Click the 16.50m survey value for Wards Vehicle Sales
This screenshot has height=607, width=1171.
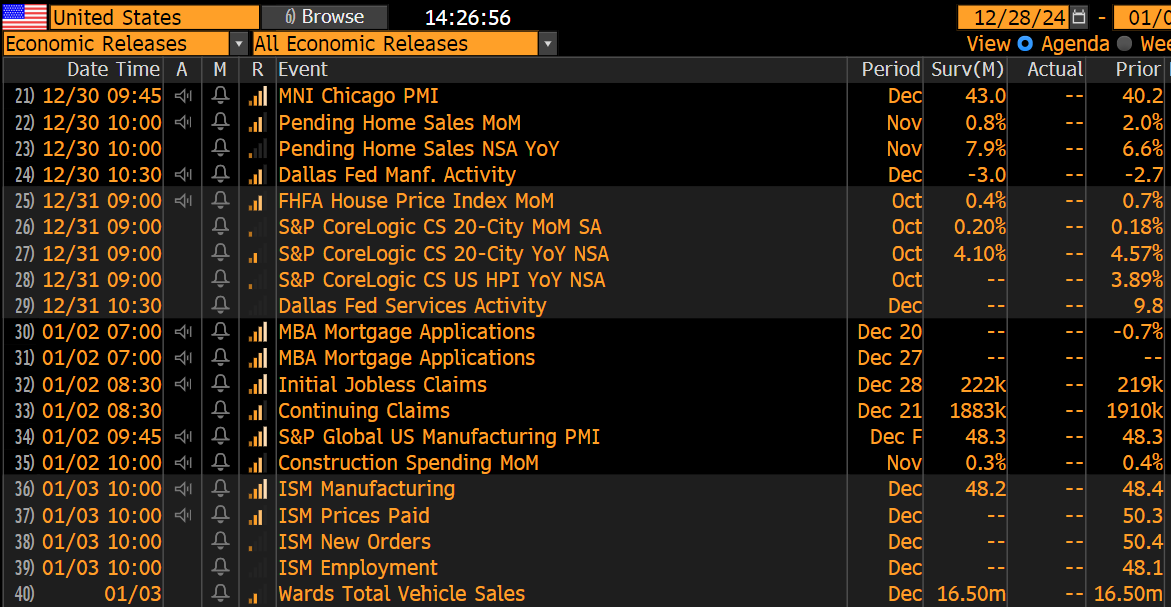971,594
